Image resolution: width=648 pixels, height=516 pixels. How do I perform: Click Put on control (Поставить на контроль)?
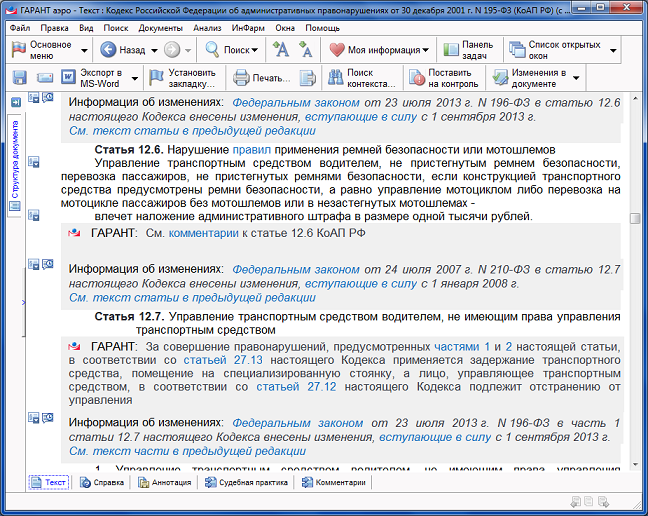coord(443,77)
